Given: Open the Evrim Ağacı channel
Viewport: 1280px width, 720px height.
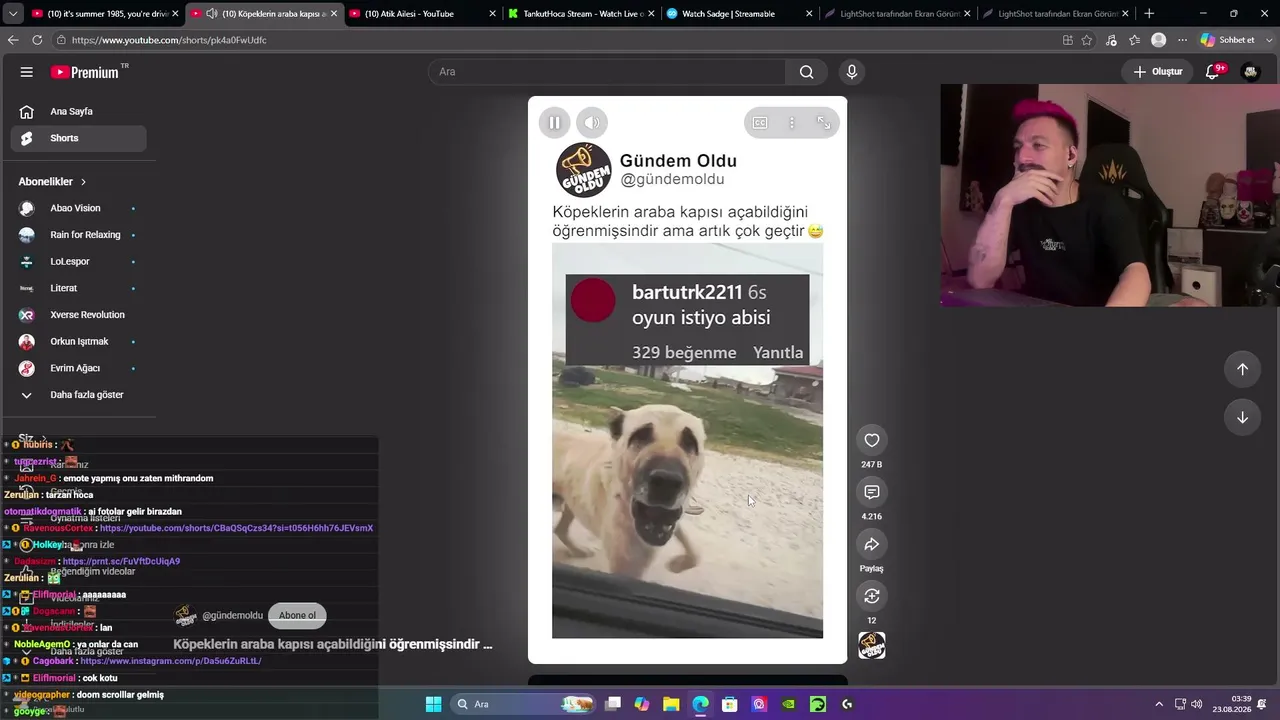Looking at the screenshot, I should coord(78,368).
